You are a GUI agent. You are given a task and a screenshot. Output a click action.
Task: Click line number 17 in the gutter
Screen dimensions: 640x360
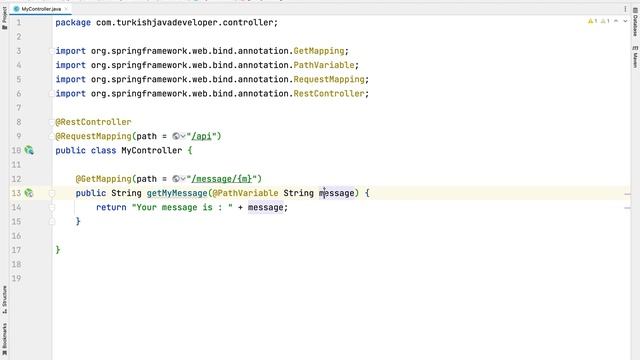[x=16, y=250]
